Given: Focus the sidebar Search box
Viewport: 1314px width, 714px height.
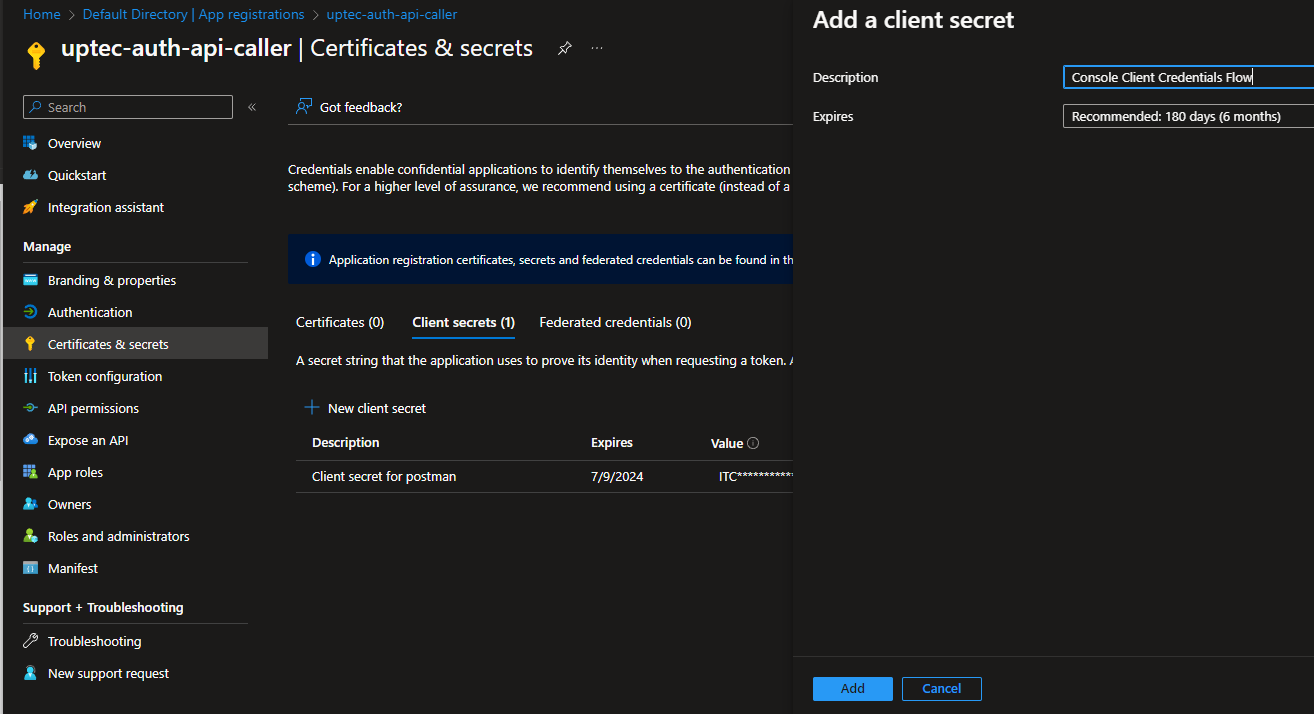Looking at the screenshot, I should (137, 107).
